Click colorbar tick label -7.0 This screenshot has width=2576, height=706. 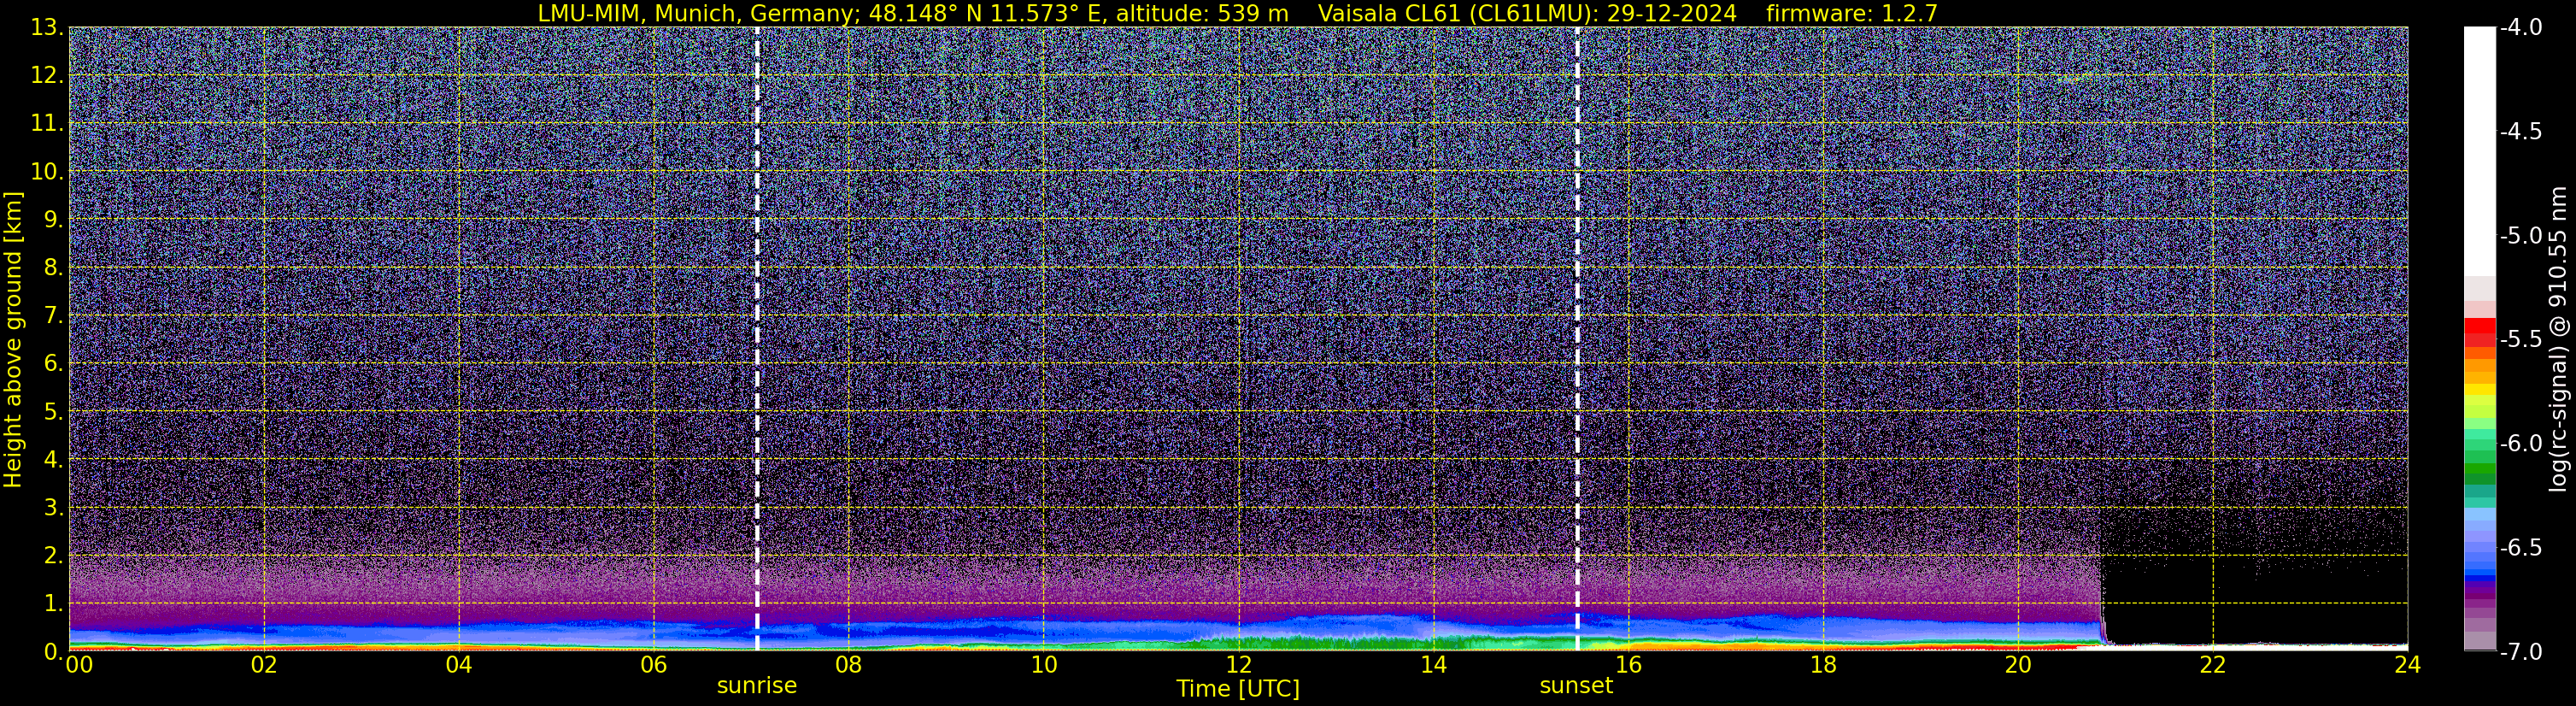(2521, 652)
